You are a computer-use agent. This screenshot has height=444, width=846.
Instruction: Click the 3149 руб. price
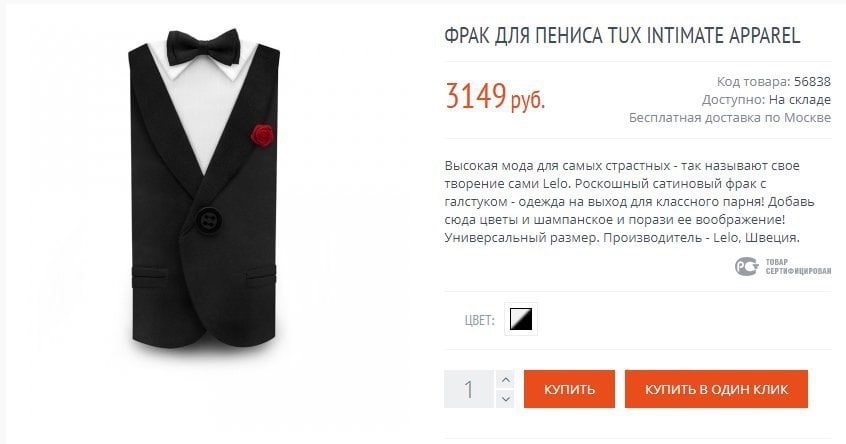pyautogui.click(x=495, y=97)
